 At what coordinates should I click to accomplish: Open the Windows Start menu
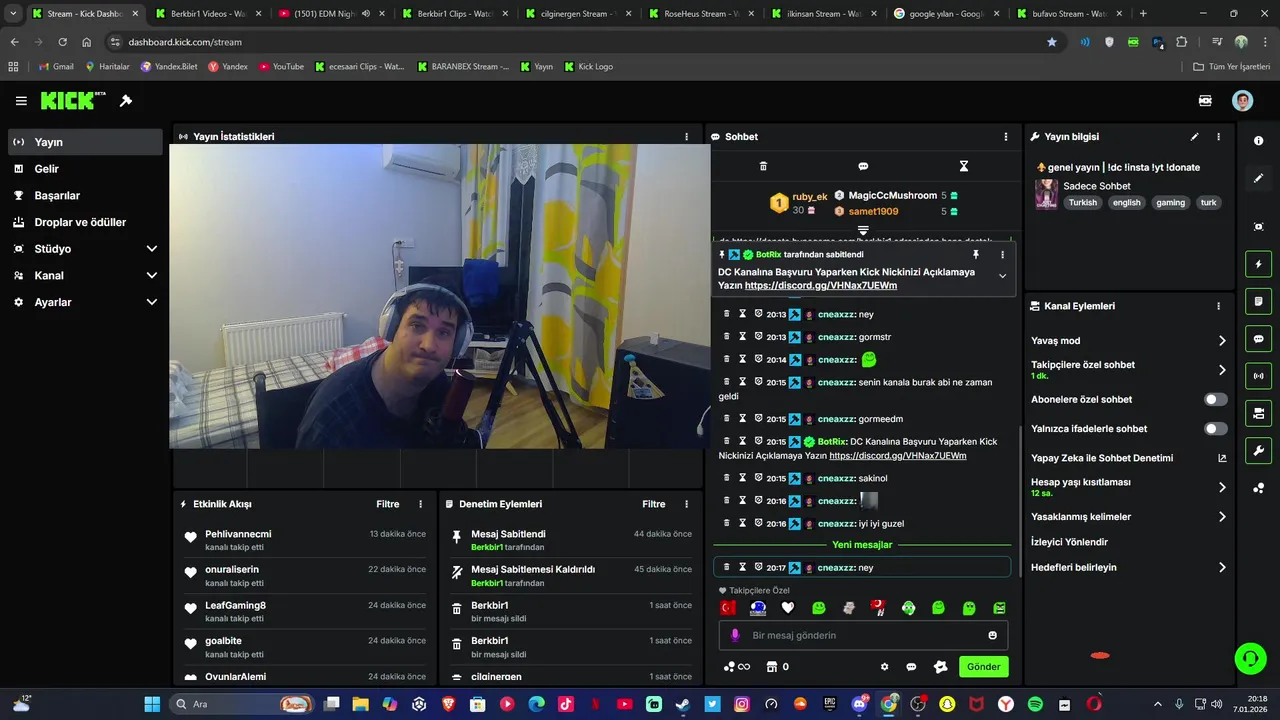[x=152, y=704]
